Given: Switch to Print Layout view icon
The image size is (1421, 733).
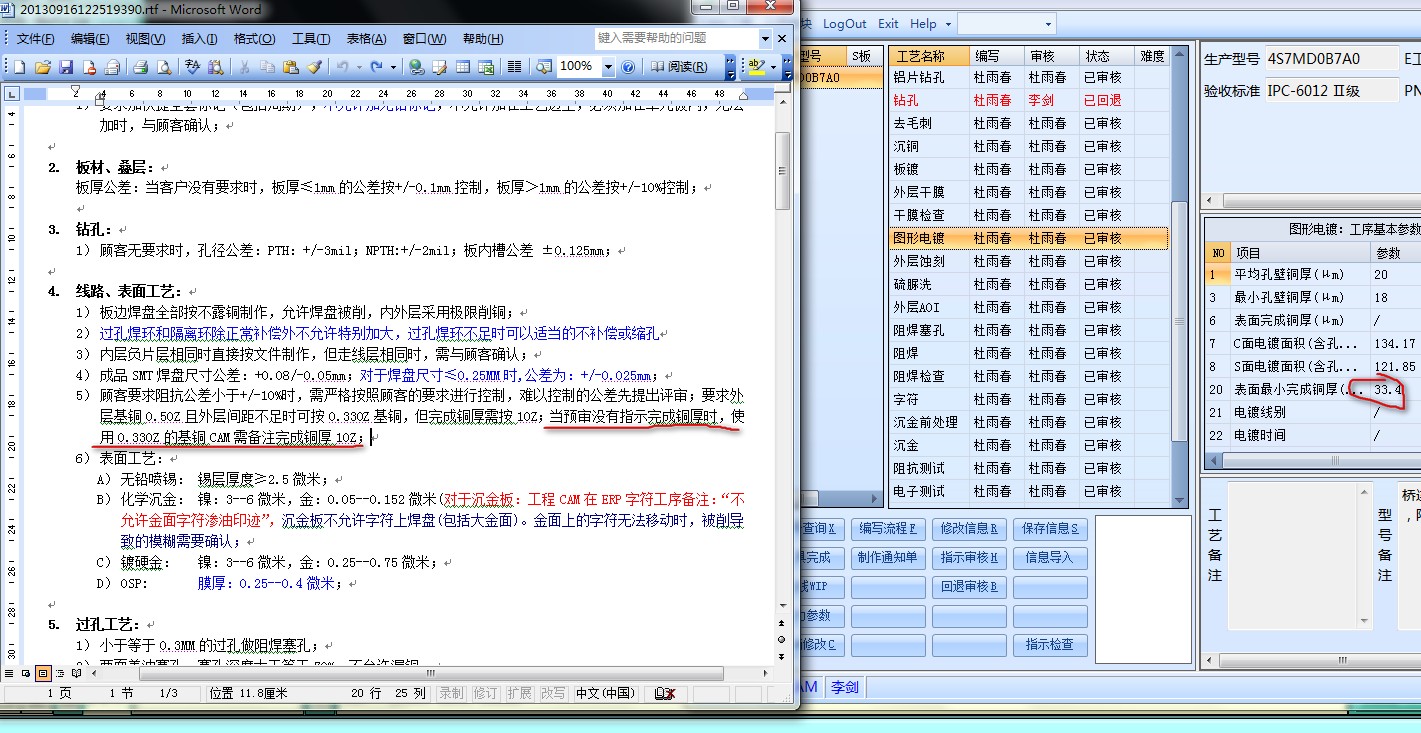Looking at the screenshot, I should coord(43,673).
